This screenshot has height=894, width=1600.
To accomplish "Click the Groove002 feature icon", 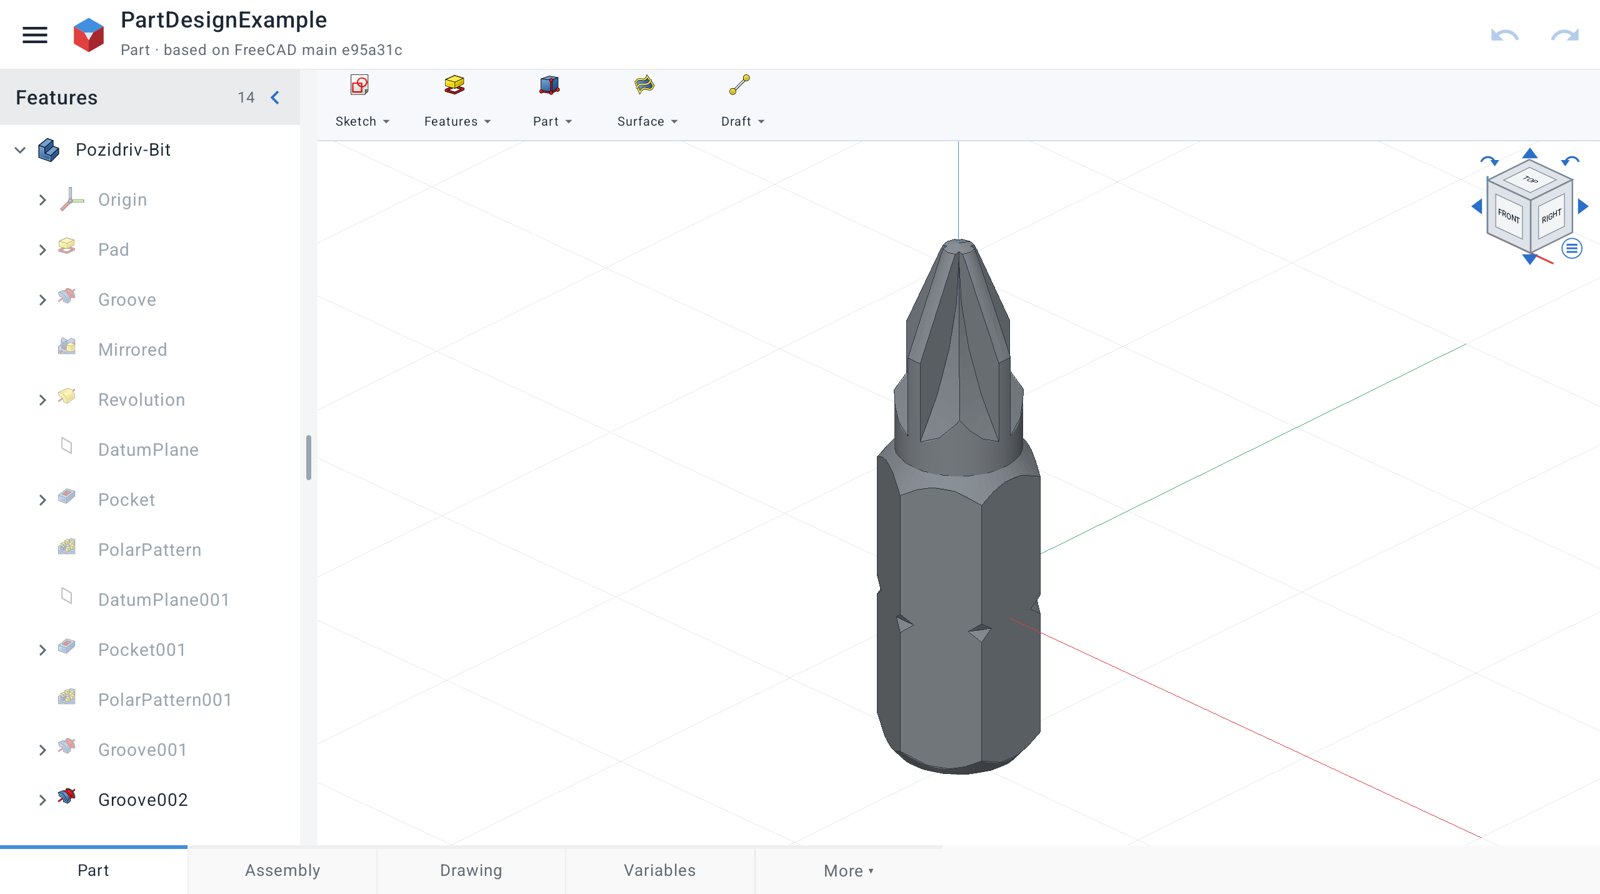I will pos(67,796).
